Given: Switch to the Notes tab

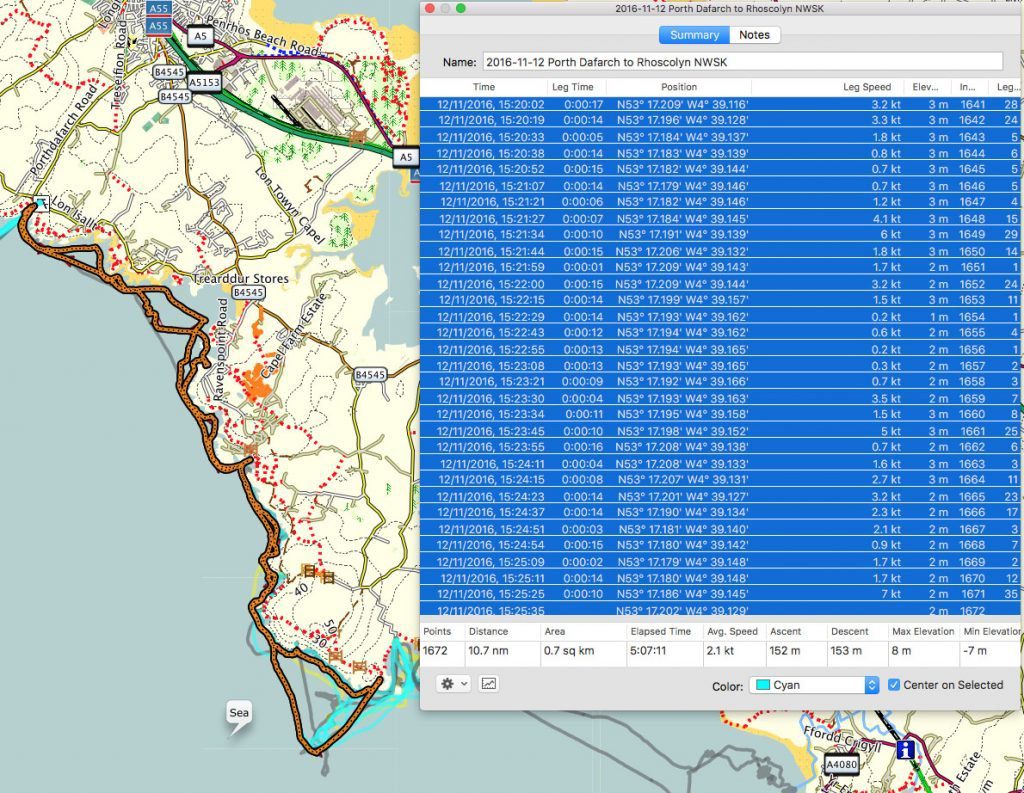Looking at the screenshot, I should (755, 35).
